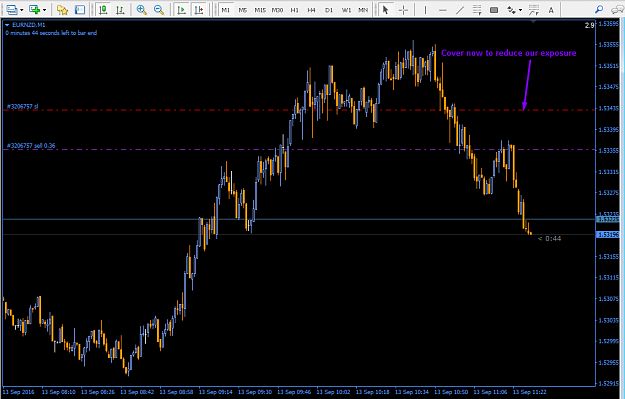Select the rectangle shape tool
Screen dimensions: 625x399
click(x=494, y=10)
